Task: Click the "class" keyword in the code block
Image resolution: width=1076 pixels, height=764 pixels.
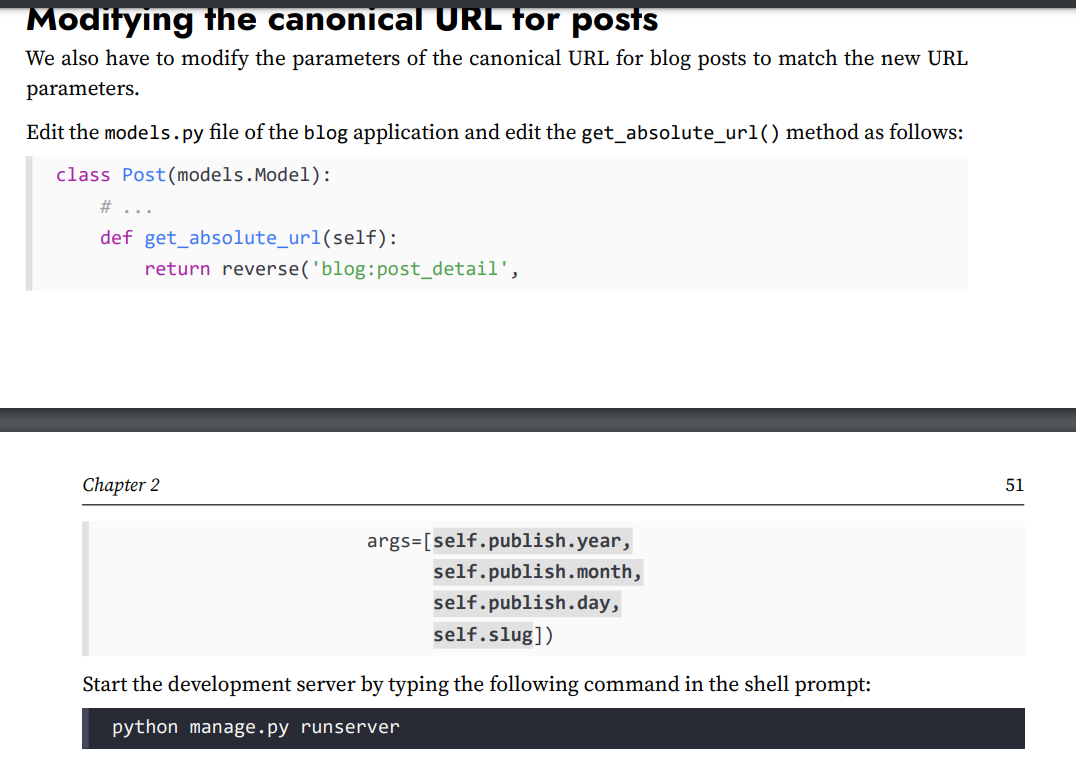Action: (x=83, y=175)
